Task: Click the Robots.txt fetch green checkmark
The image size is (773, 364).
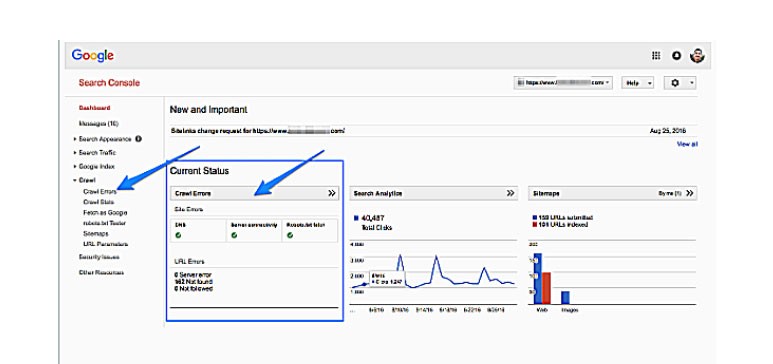Action: pos(290,235)
